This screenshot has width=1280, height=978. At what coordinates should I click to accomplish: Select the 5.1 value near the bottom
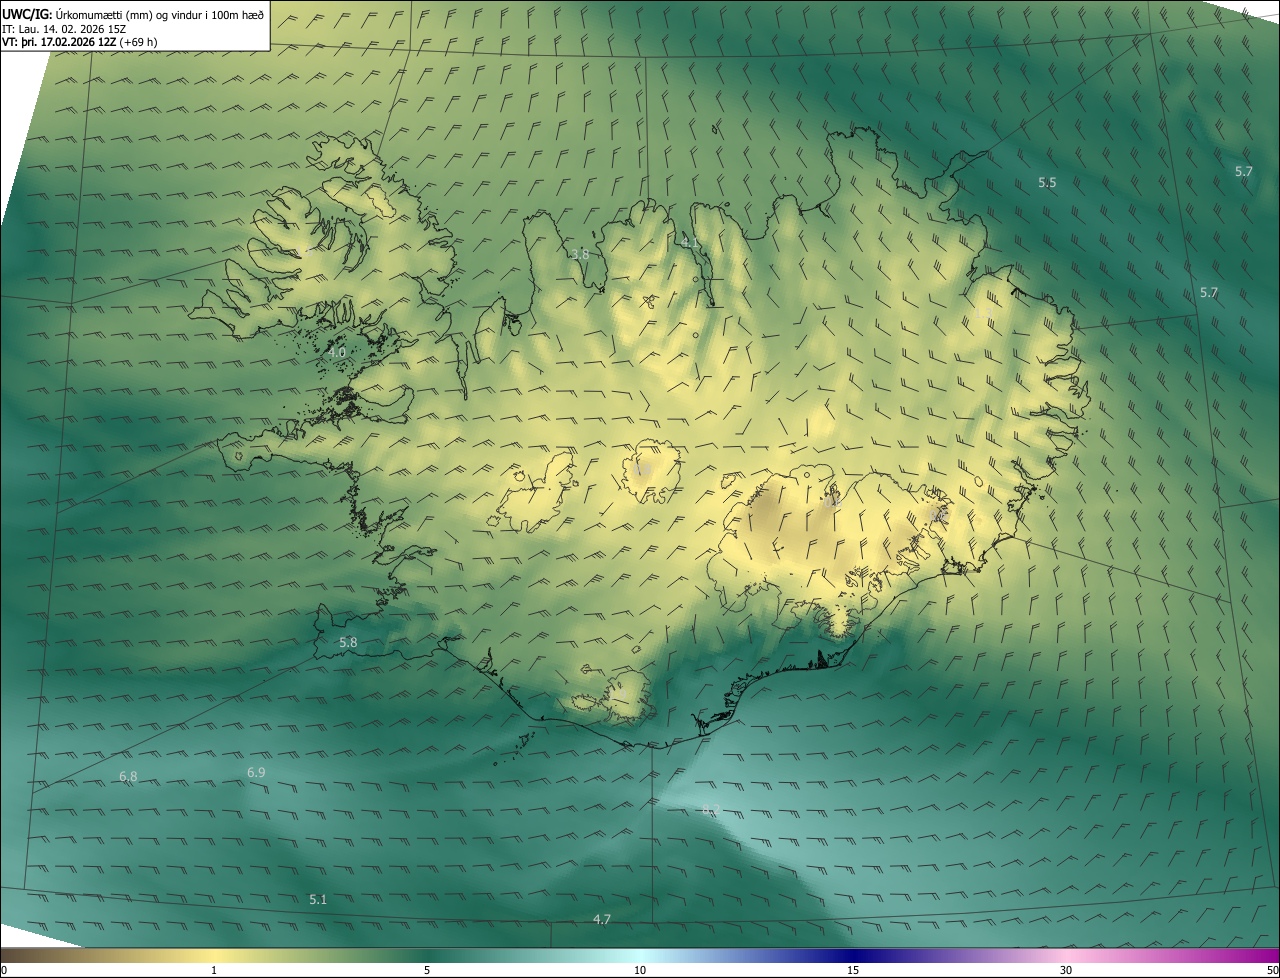pos(318,900)
